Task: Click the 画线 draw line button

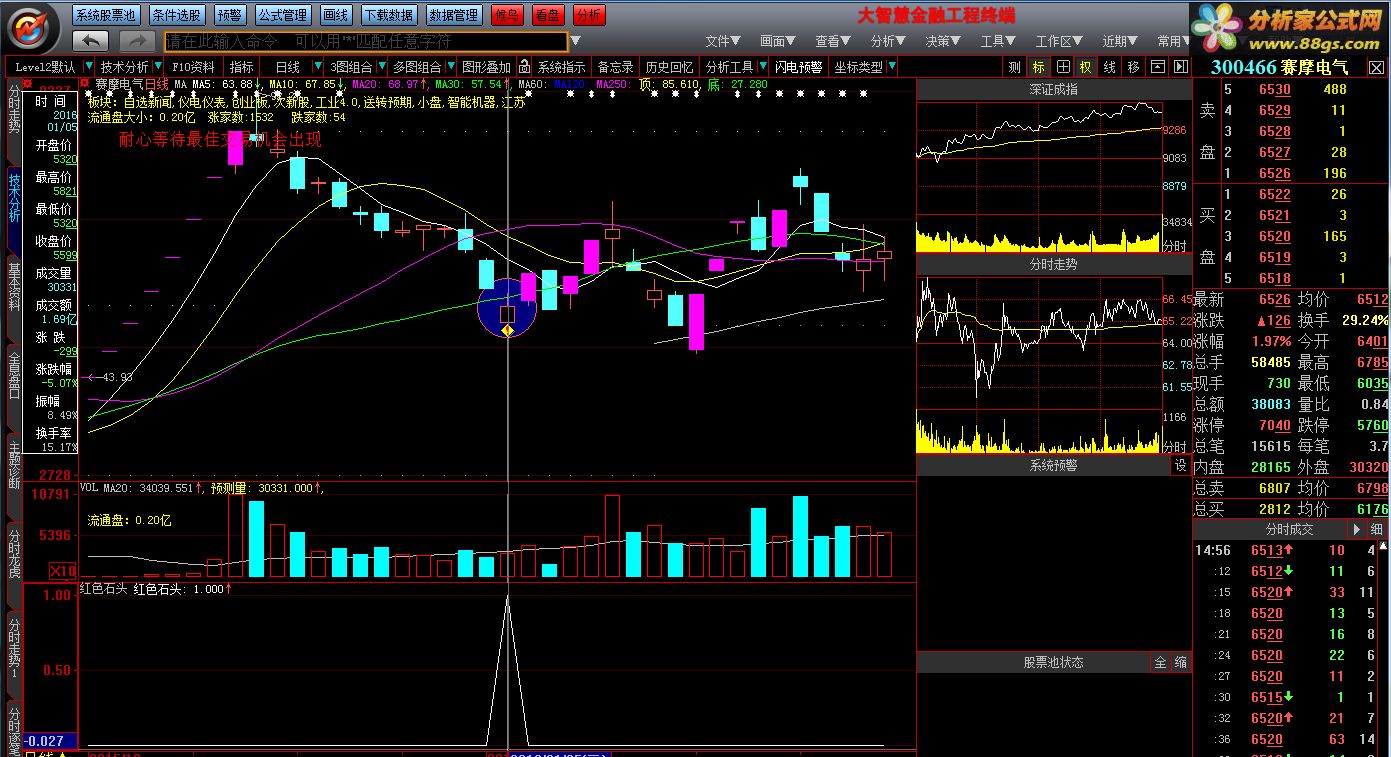Action: [336, 15]
